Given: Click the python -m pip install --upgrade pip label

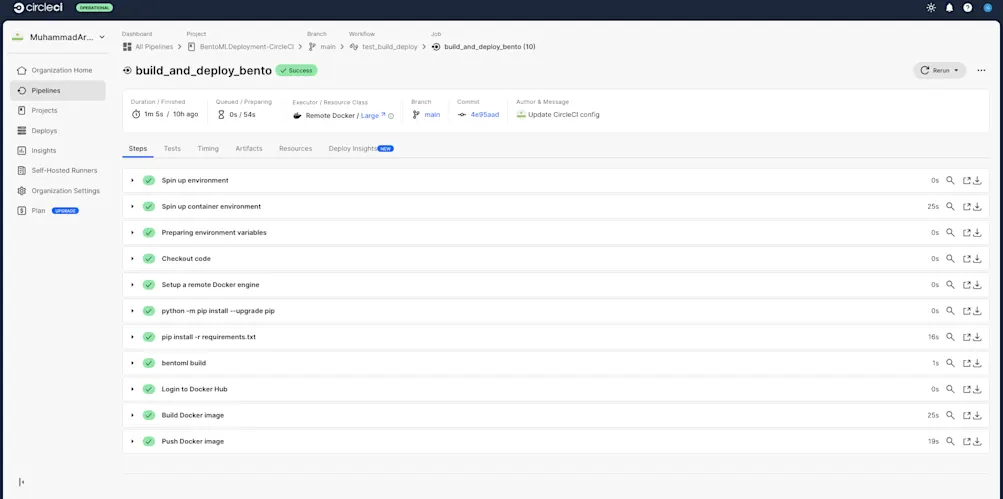Looking at the screenshot, I should 218,311.
